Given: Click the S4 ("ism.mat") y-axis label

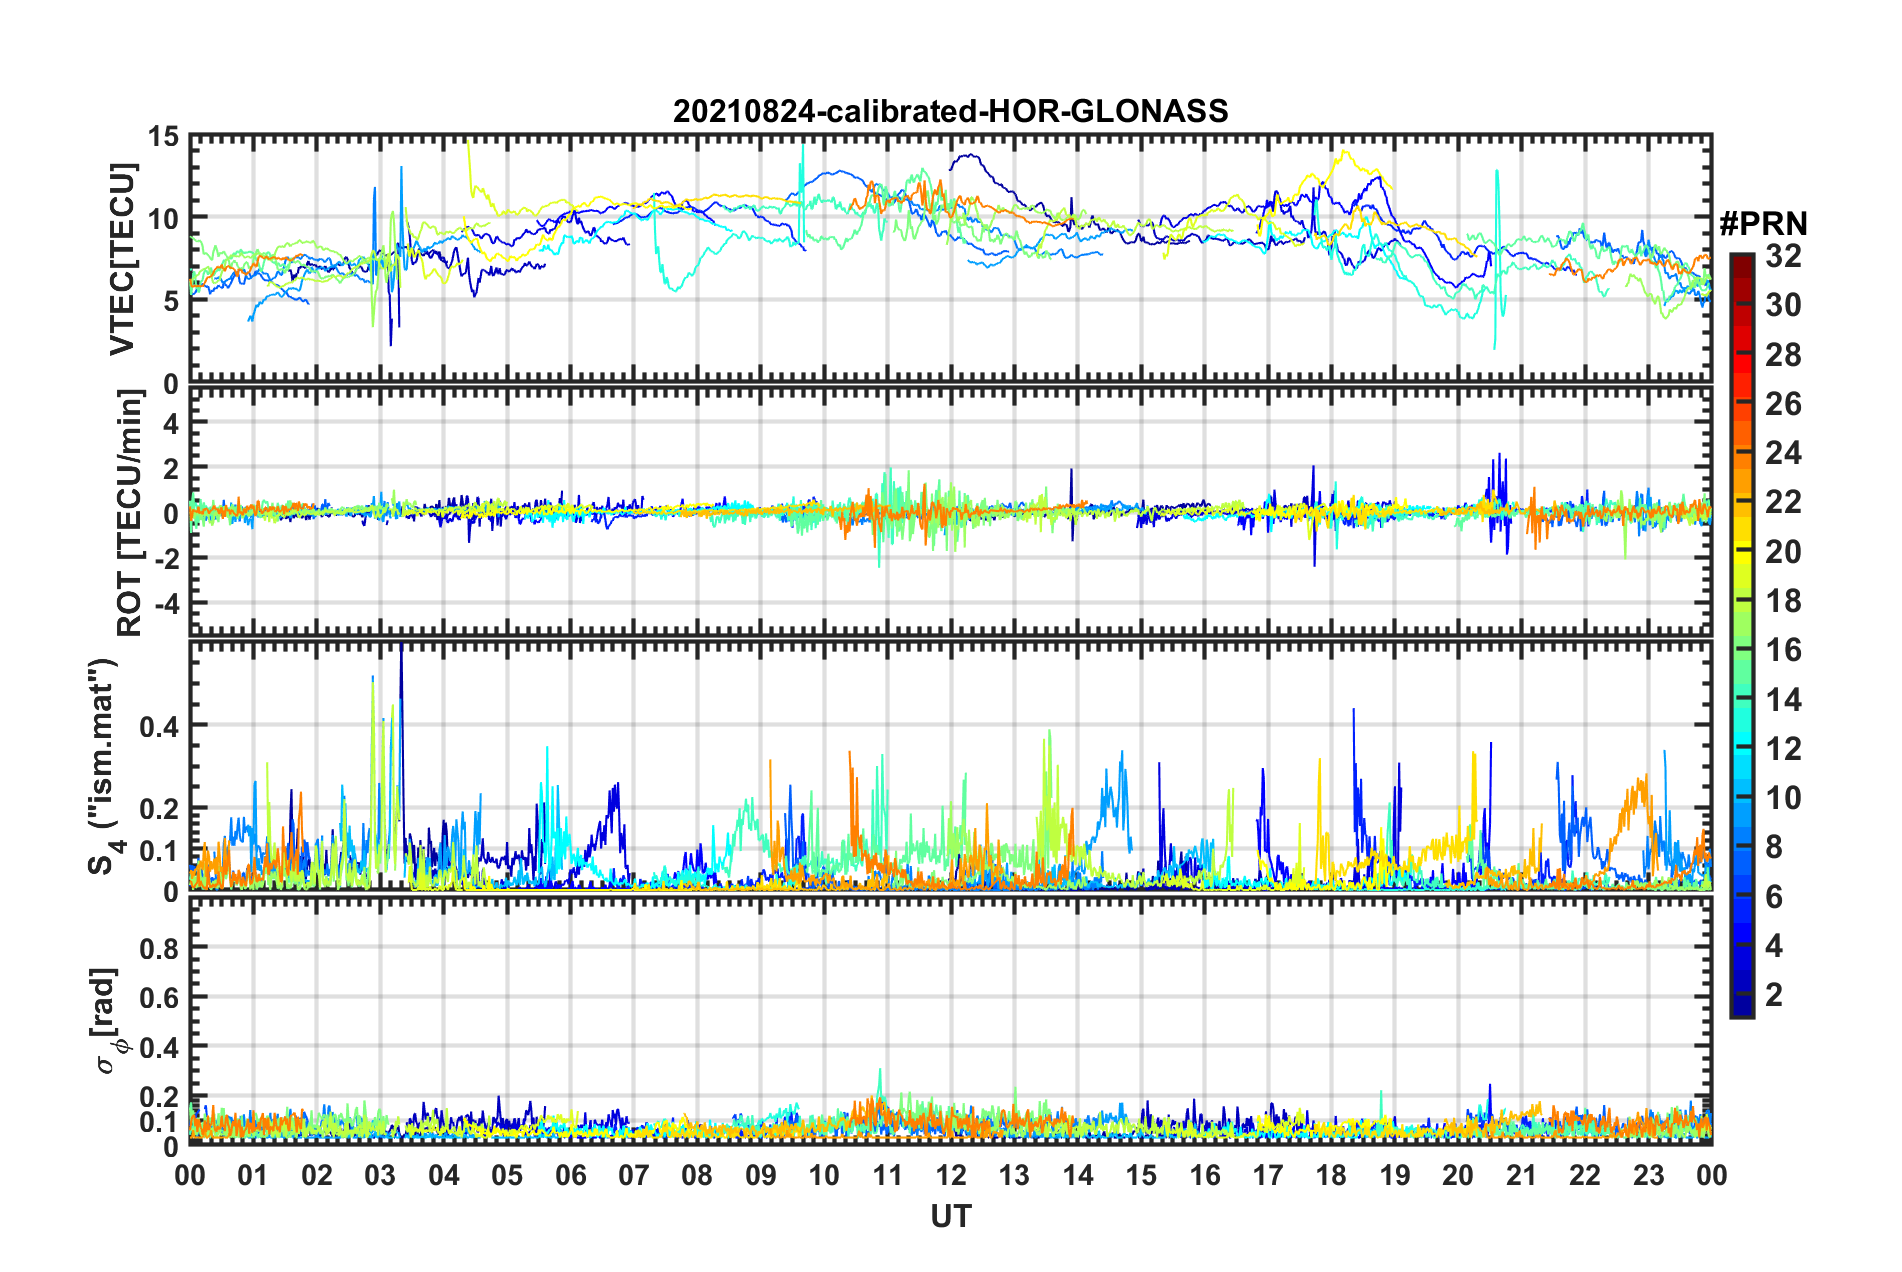Looking at the screenshot, I should (x=107, y=767).
